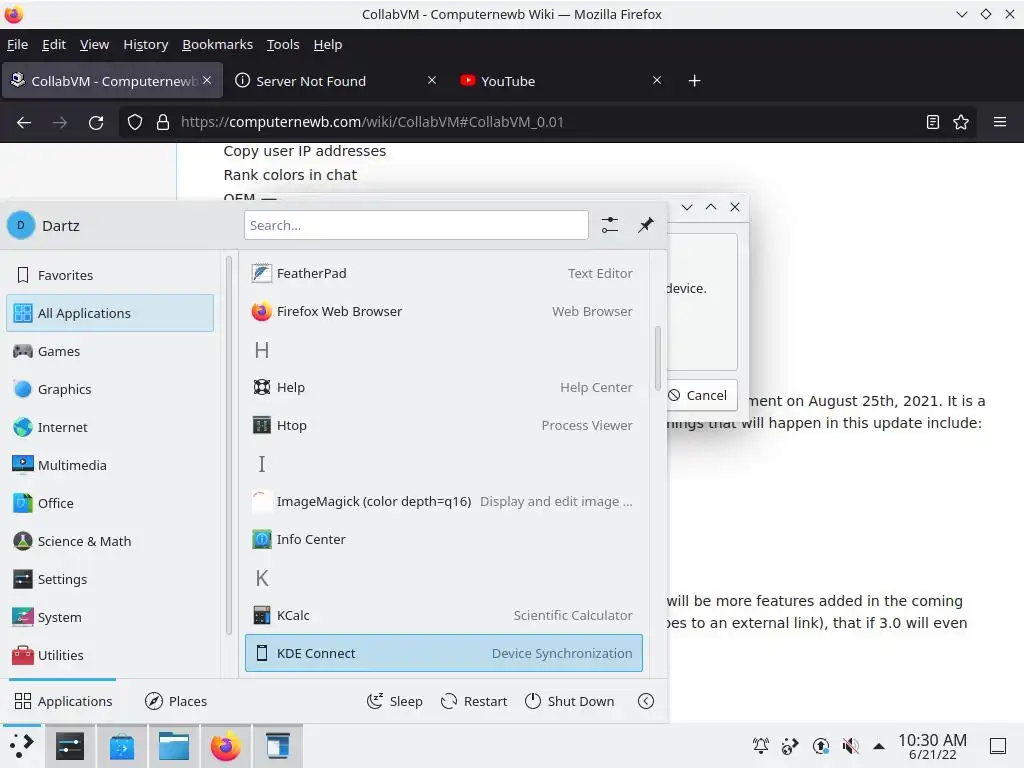This screenshot has width=1024, height=768.
Task: Open Firefox Bookmarks menu
Action: [x=217, y=44]
